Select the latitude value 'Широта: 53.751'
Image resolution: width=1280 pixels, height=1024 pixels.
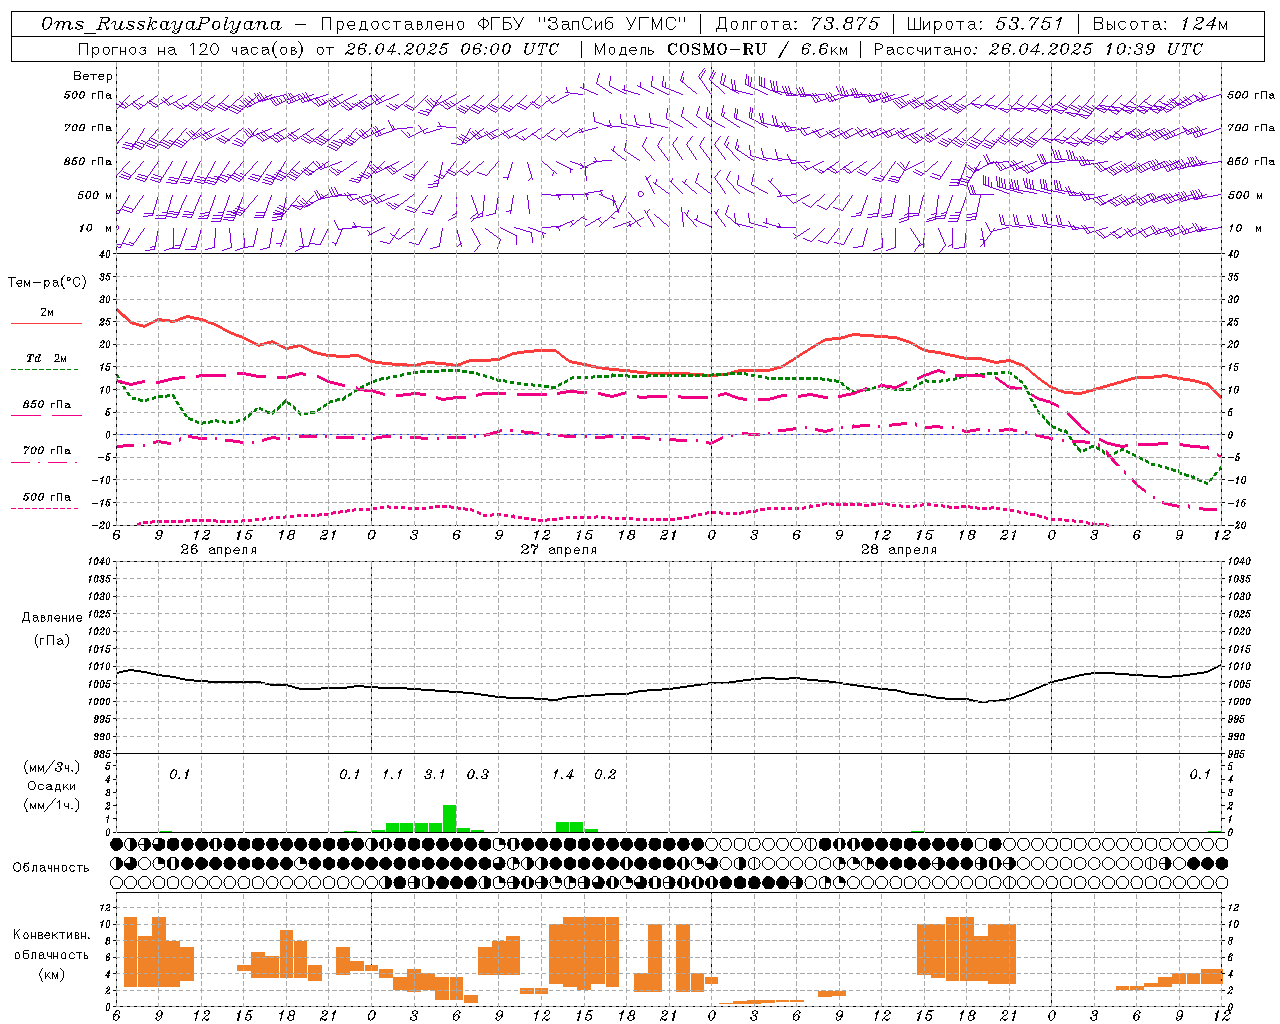point(986,24)
